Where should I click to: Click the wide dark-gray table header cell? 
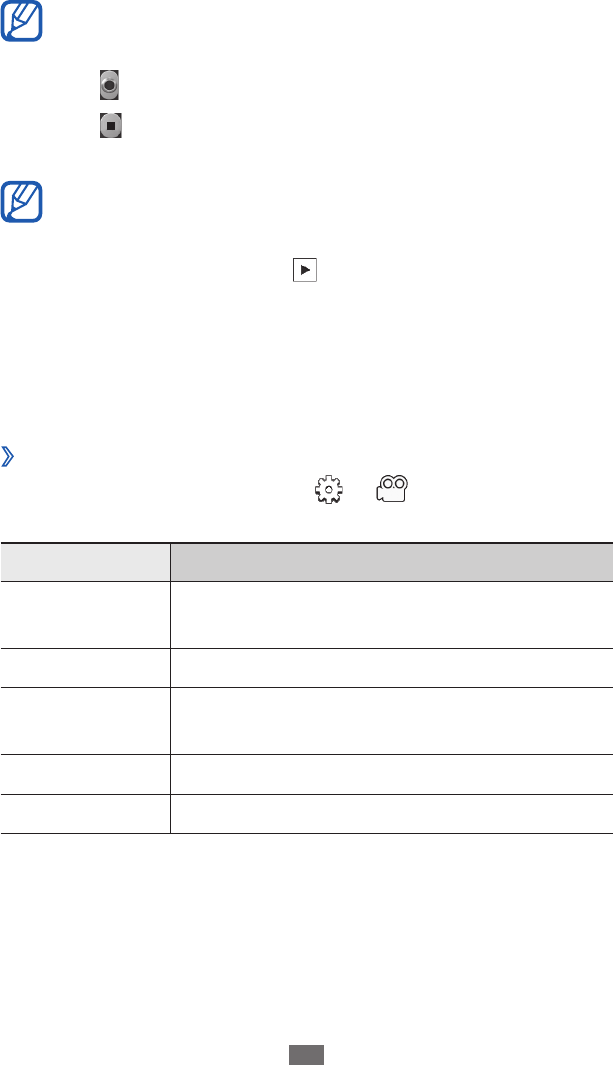pyautogui.click(x=391, y=563)
